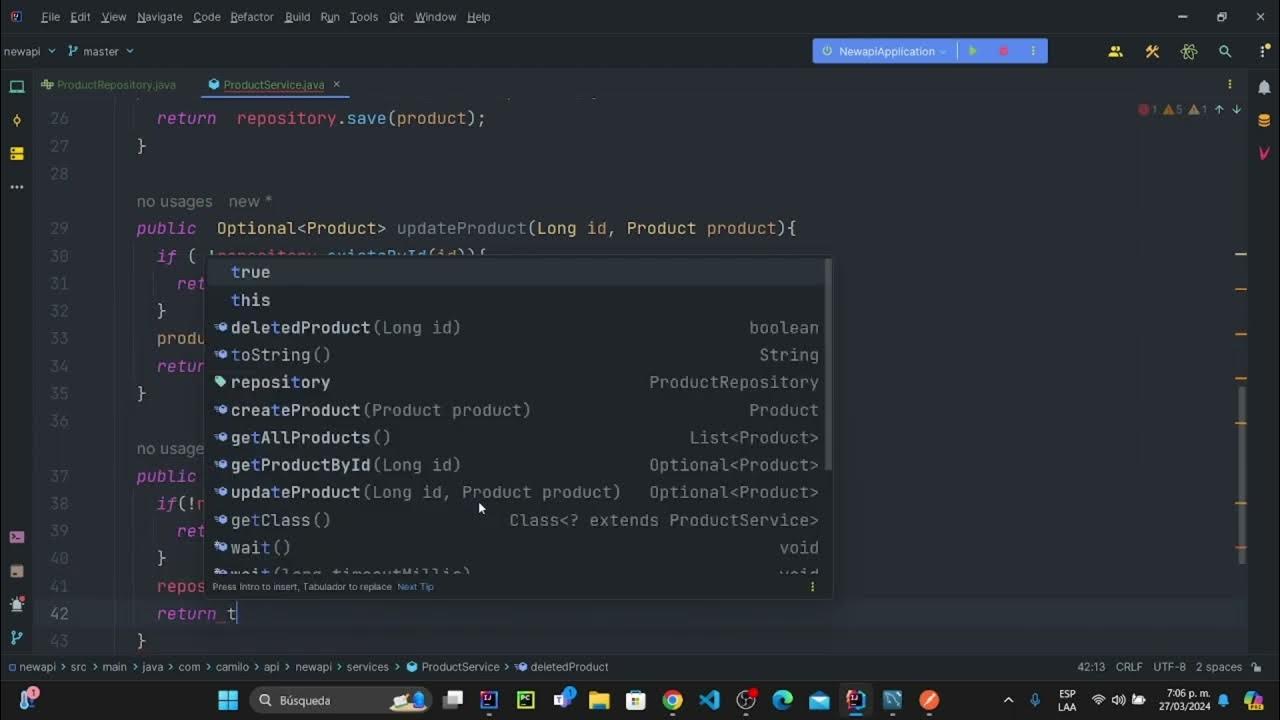Click the 42:13 cursor position indicator

[1090, 667]
